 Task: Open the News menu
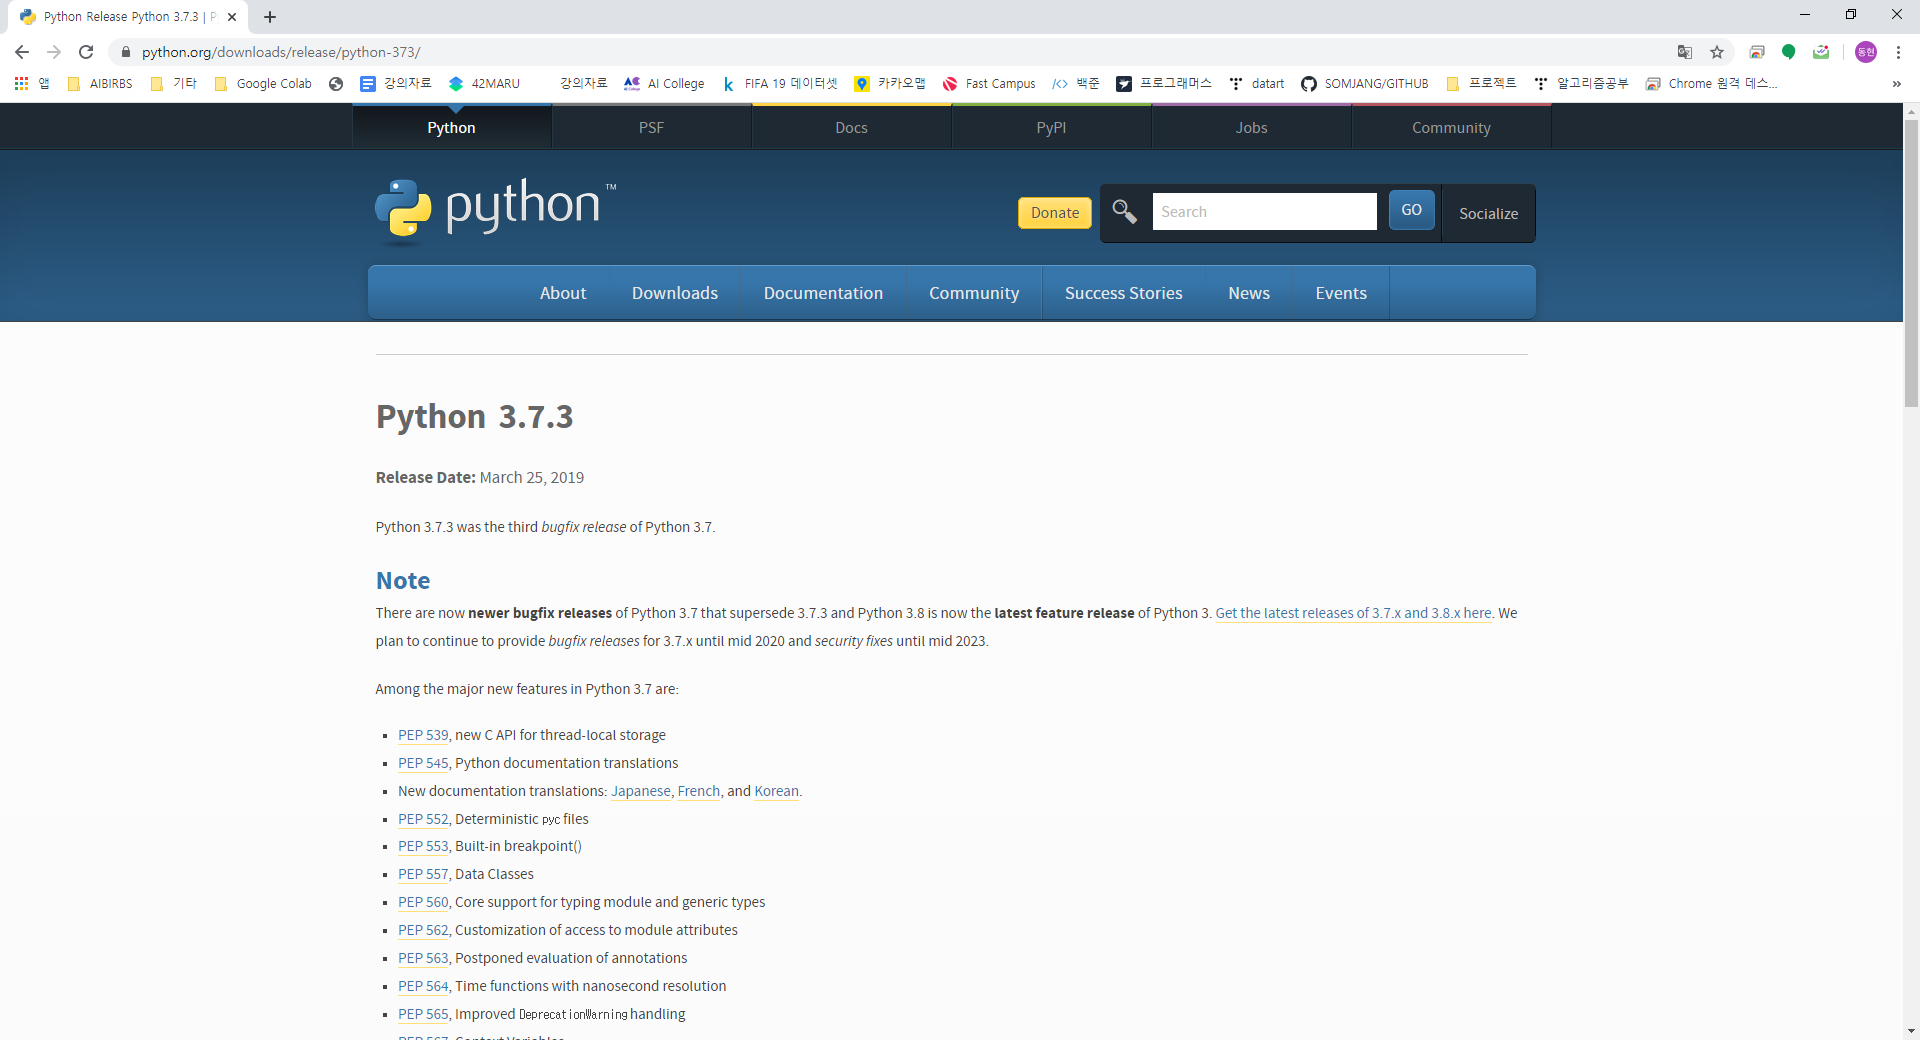coord(1249,293)
